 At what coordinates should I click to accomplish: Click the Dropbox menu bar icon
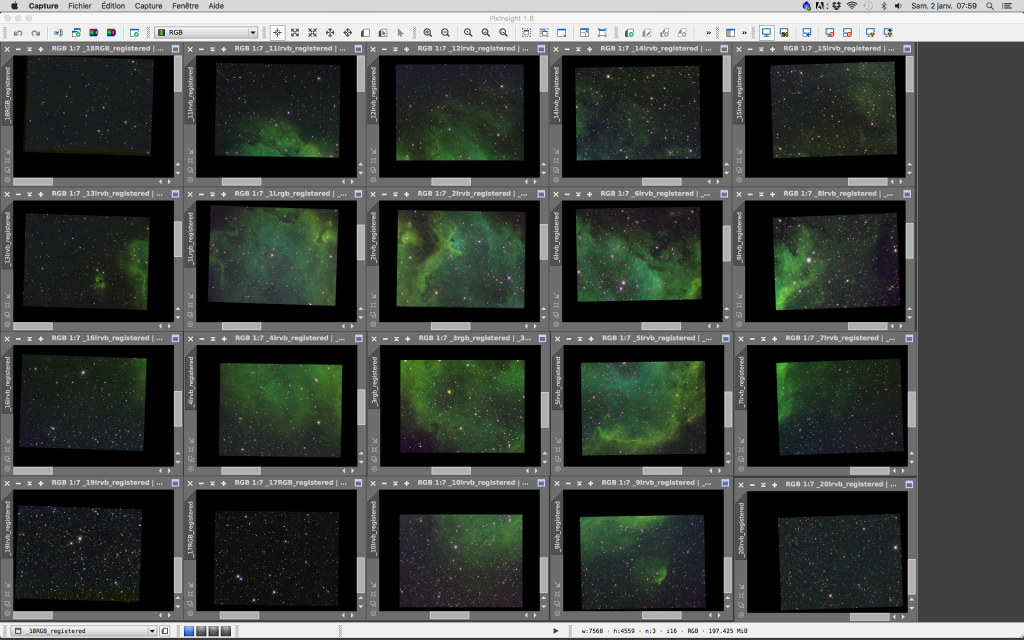point(836,6)
